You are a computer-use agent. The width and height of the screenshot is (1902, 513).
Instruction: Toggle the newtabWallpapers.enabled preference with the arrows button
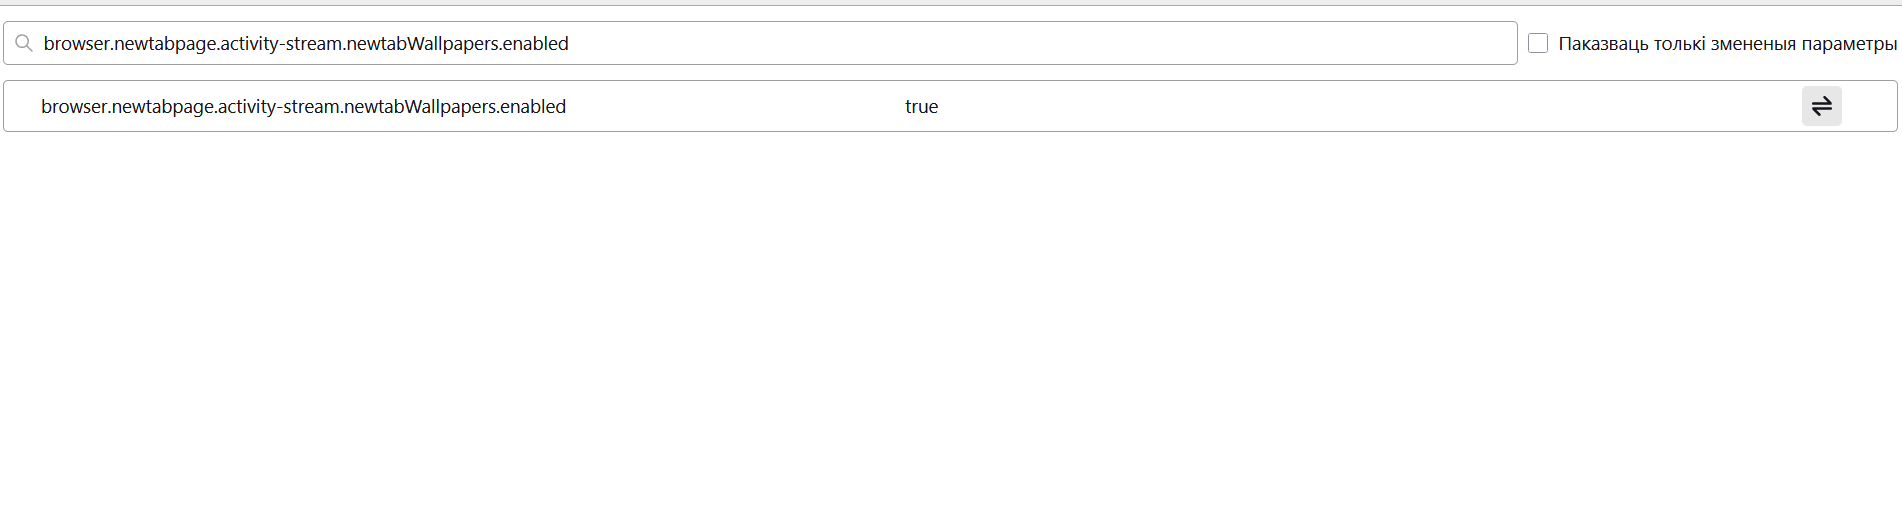(1821, 106)
